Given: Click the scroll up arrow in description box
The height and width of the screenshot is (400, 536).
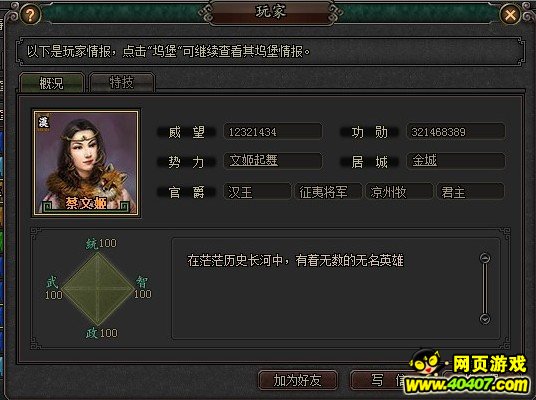Looking at the screenshot, I should pos(485,258).
